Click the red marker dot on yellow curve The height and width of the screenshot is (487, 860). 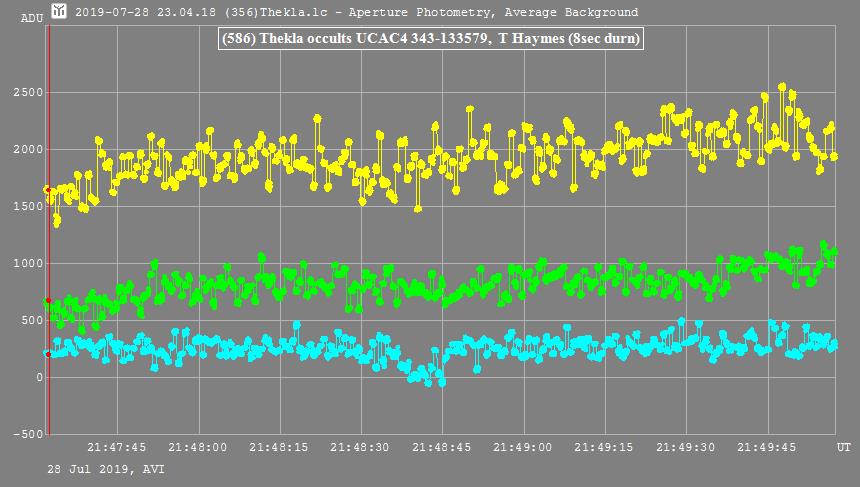click(x=48, y=189)
